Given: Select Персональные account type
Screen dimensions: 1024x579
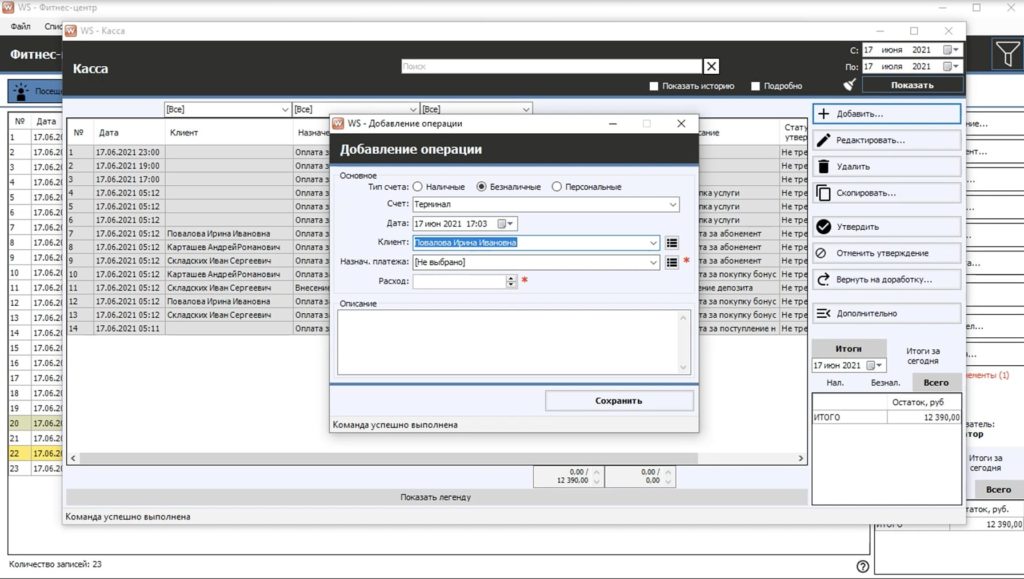Looking at the screenshot, I should pos(556,187).
